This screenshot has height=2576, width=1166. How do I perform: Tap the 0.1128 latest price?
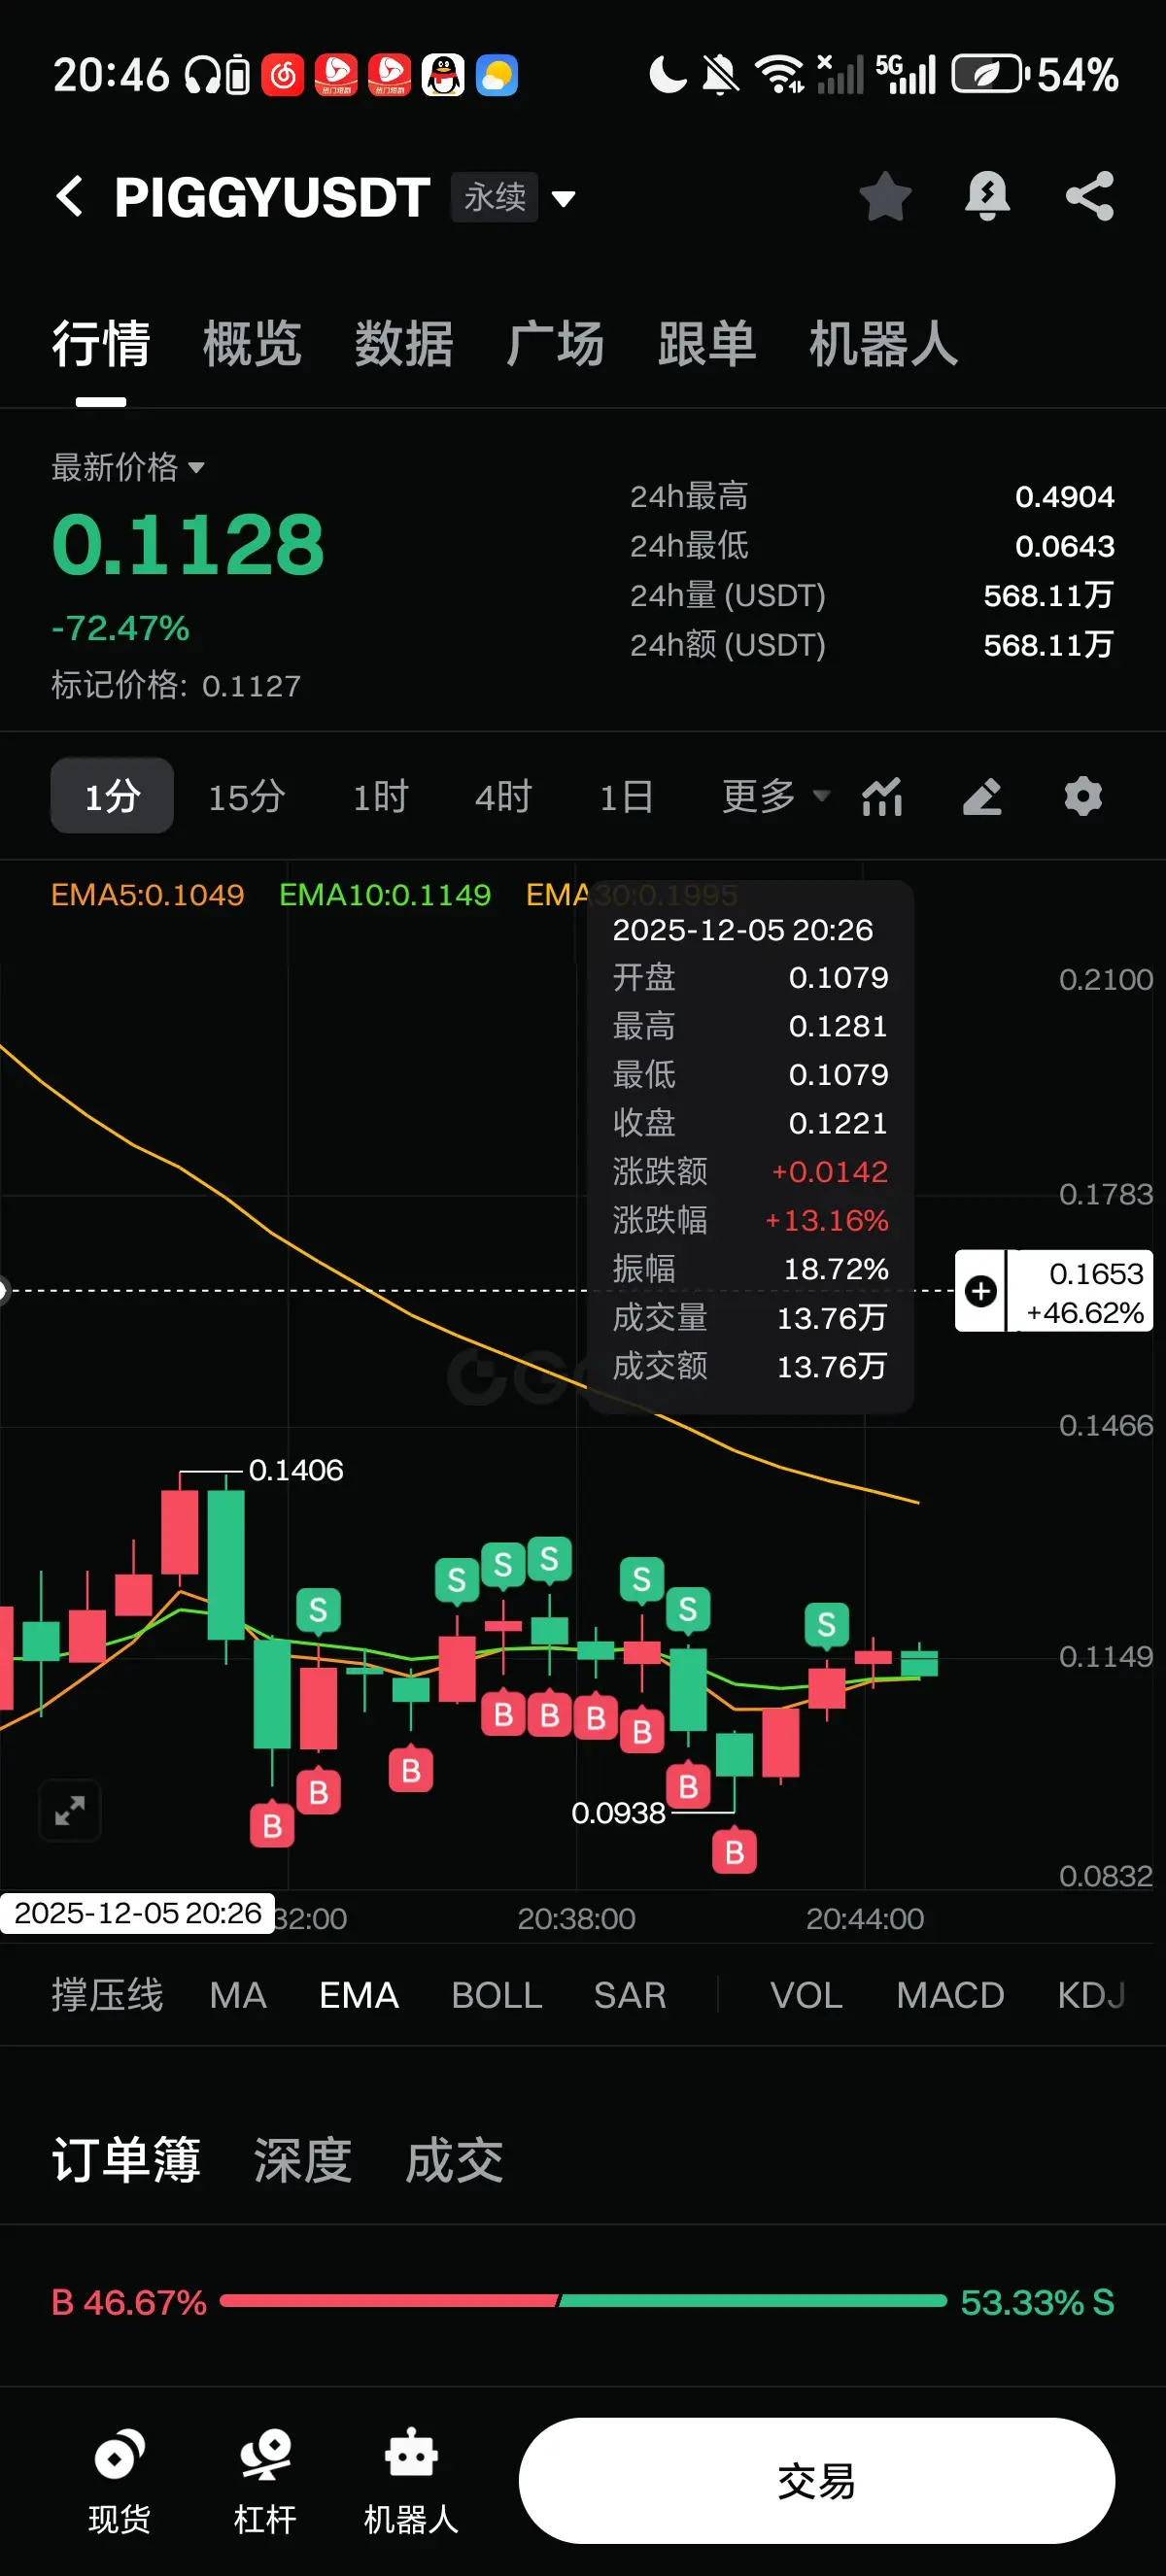point(188,545)
